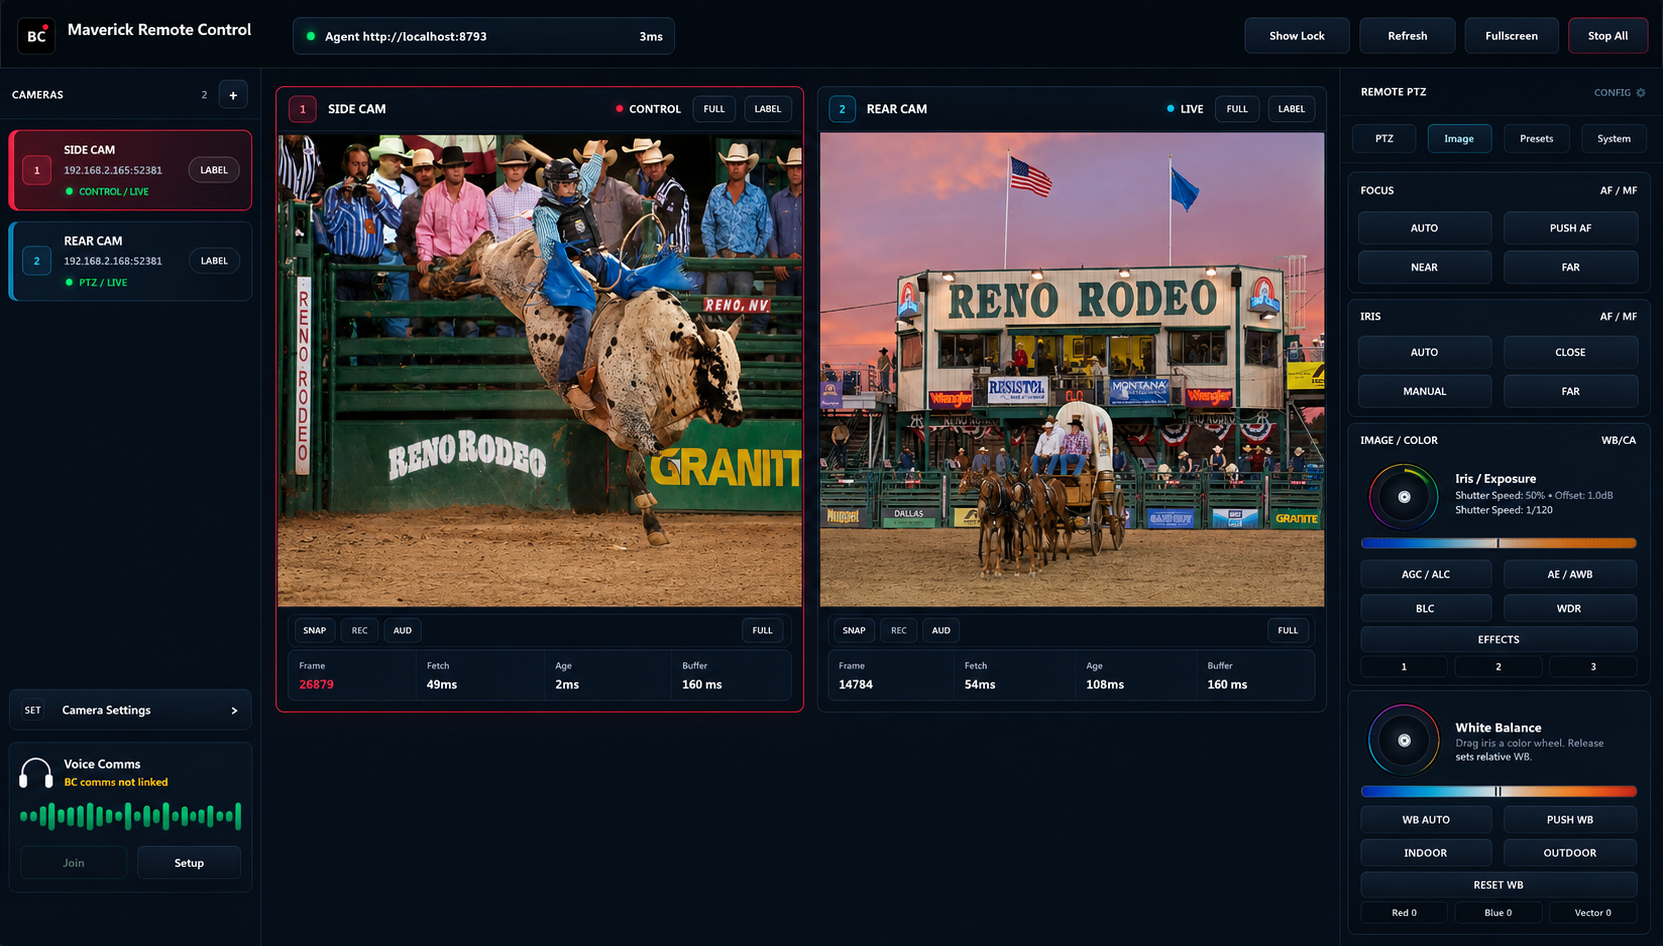Image resolution: width=1663 pixels, height=946 pixels.
Task: Click camera number 2 badge in sidebar
Action: [x=37, y=261]
